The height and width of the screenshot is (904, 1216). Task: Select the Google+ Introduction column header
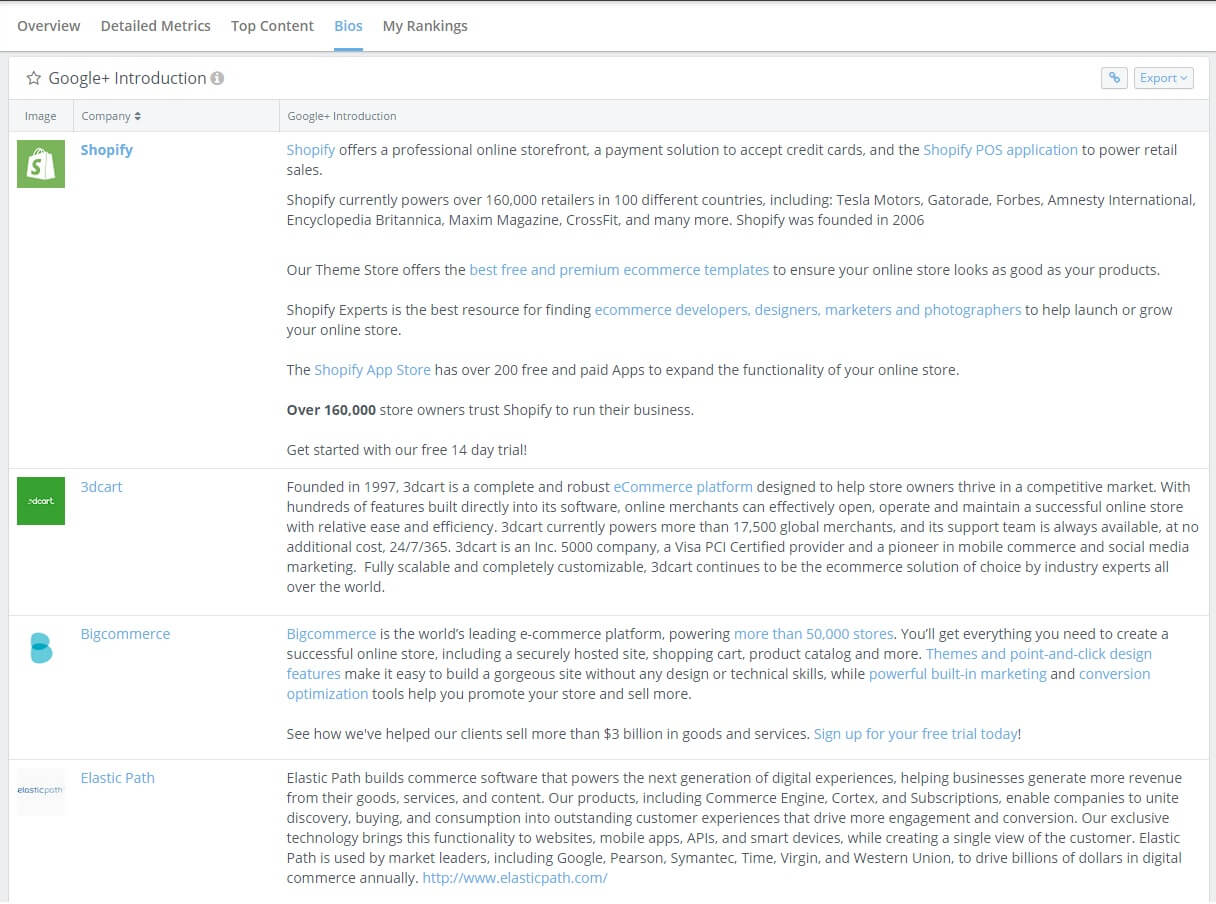pos(342,116)
